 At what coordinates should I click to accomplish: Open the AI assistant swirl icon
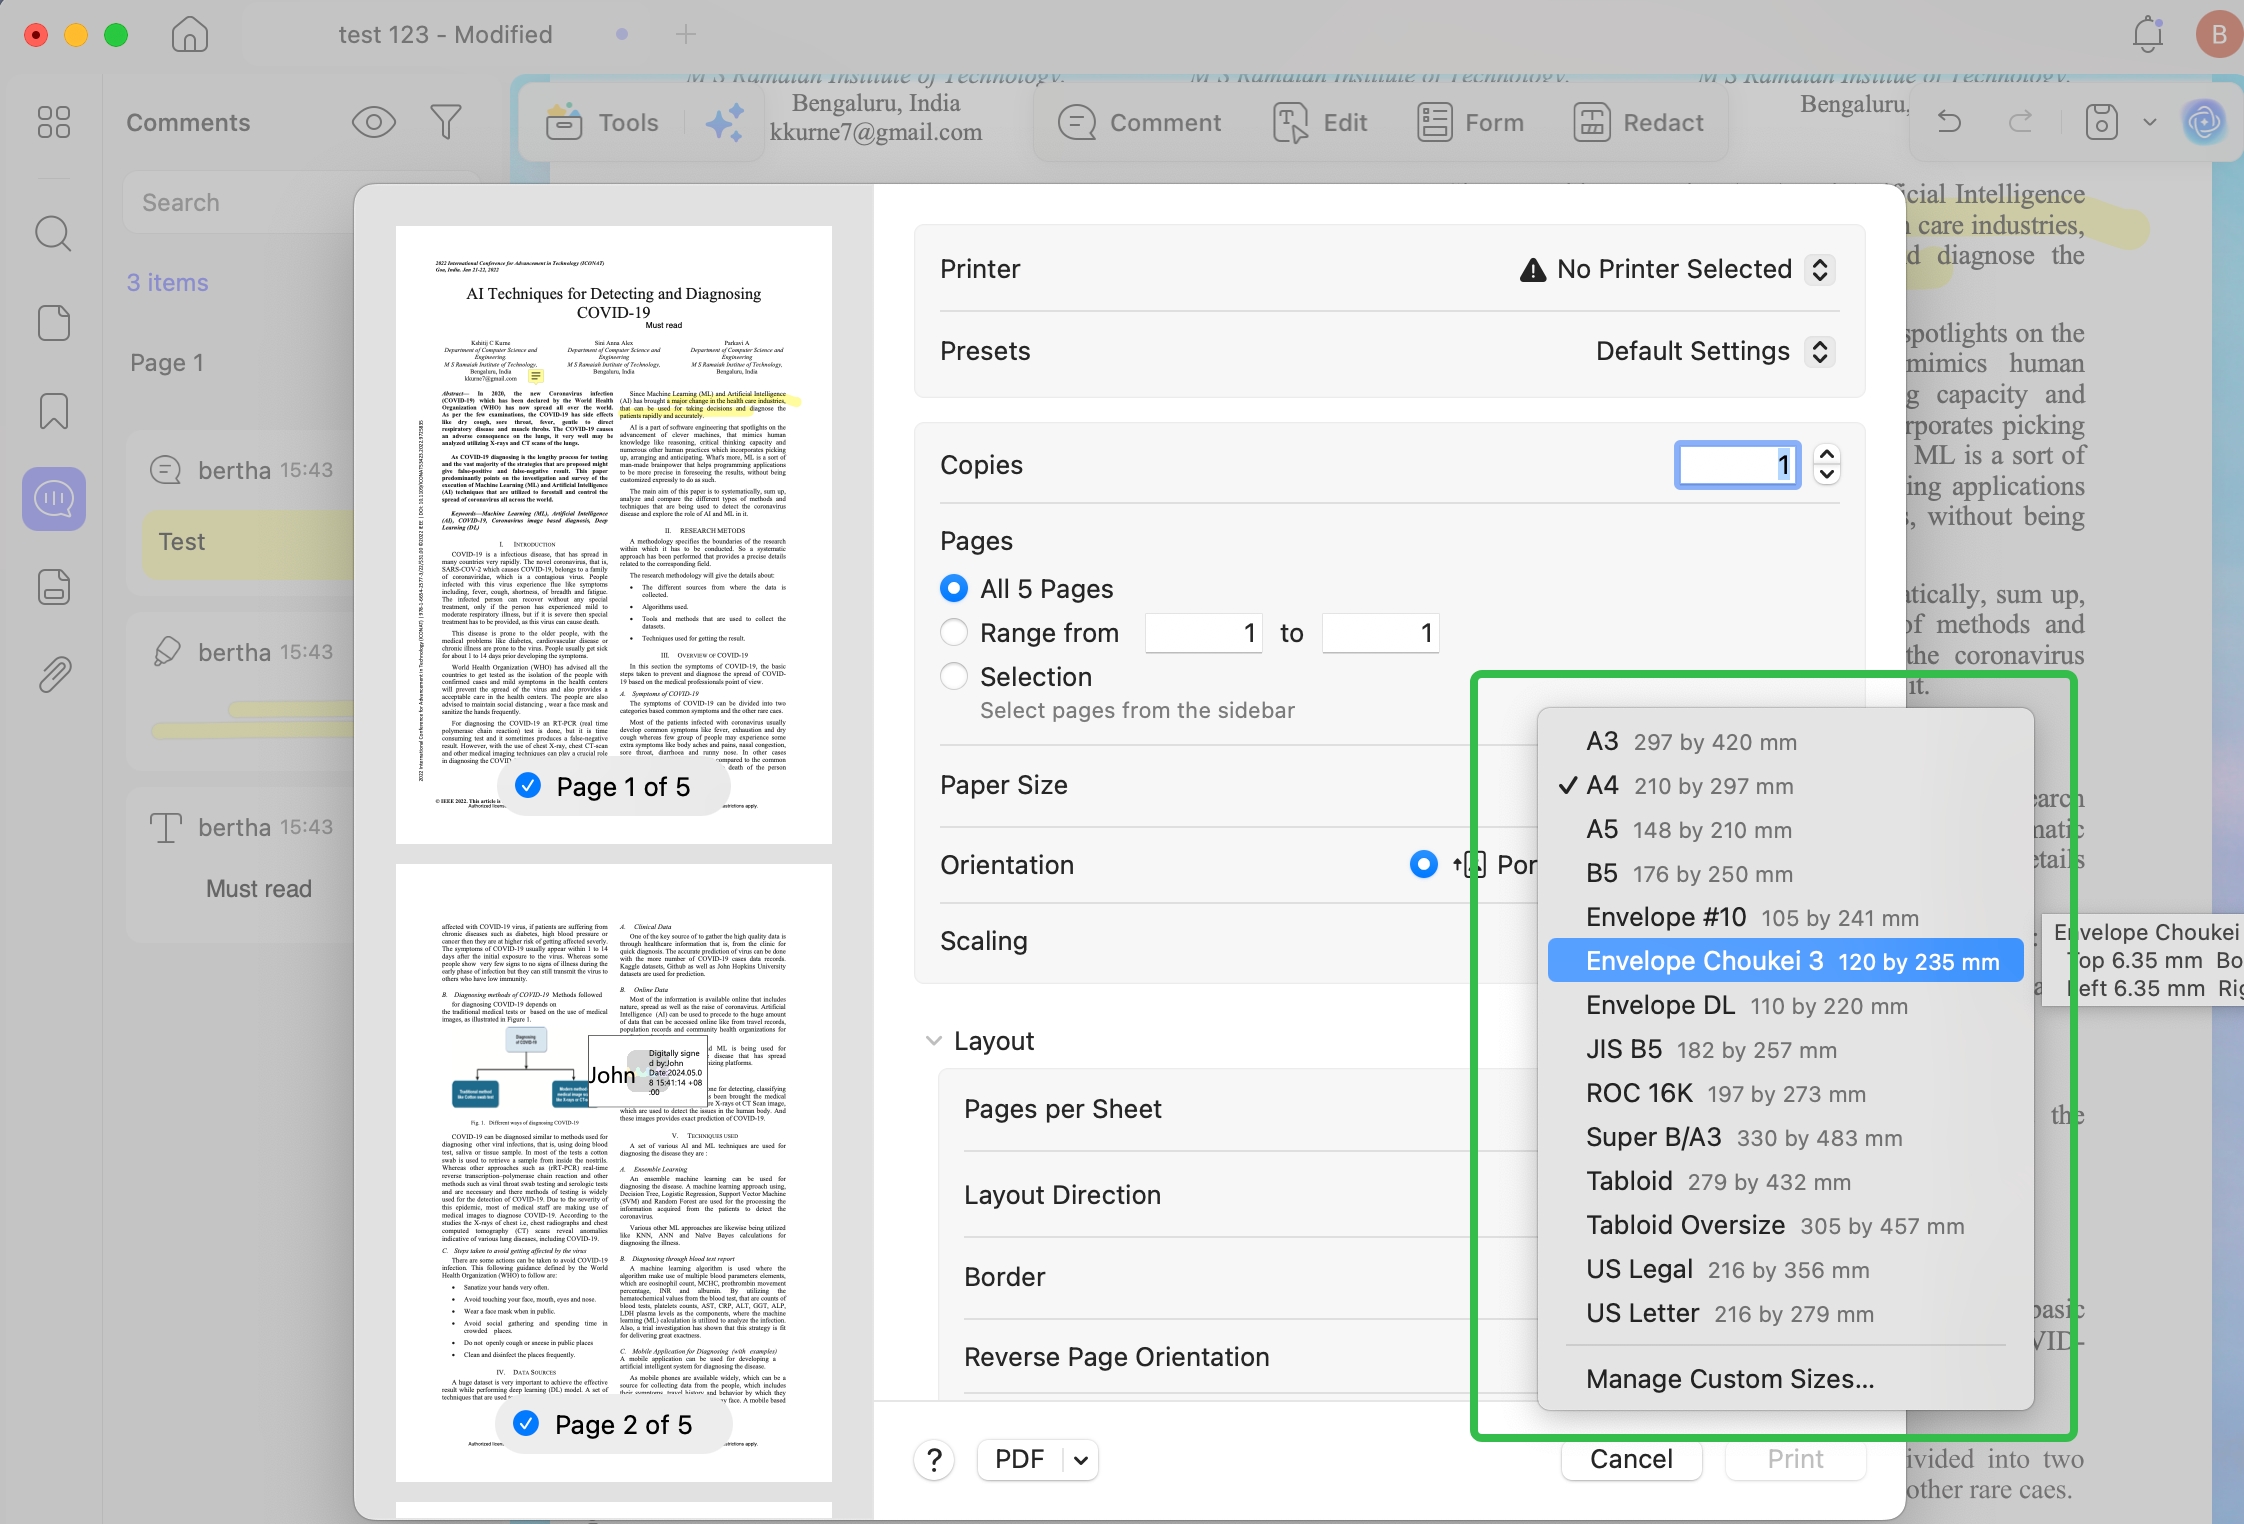coord(2205,122)
